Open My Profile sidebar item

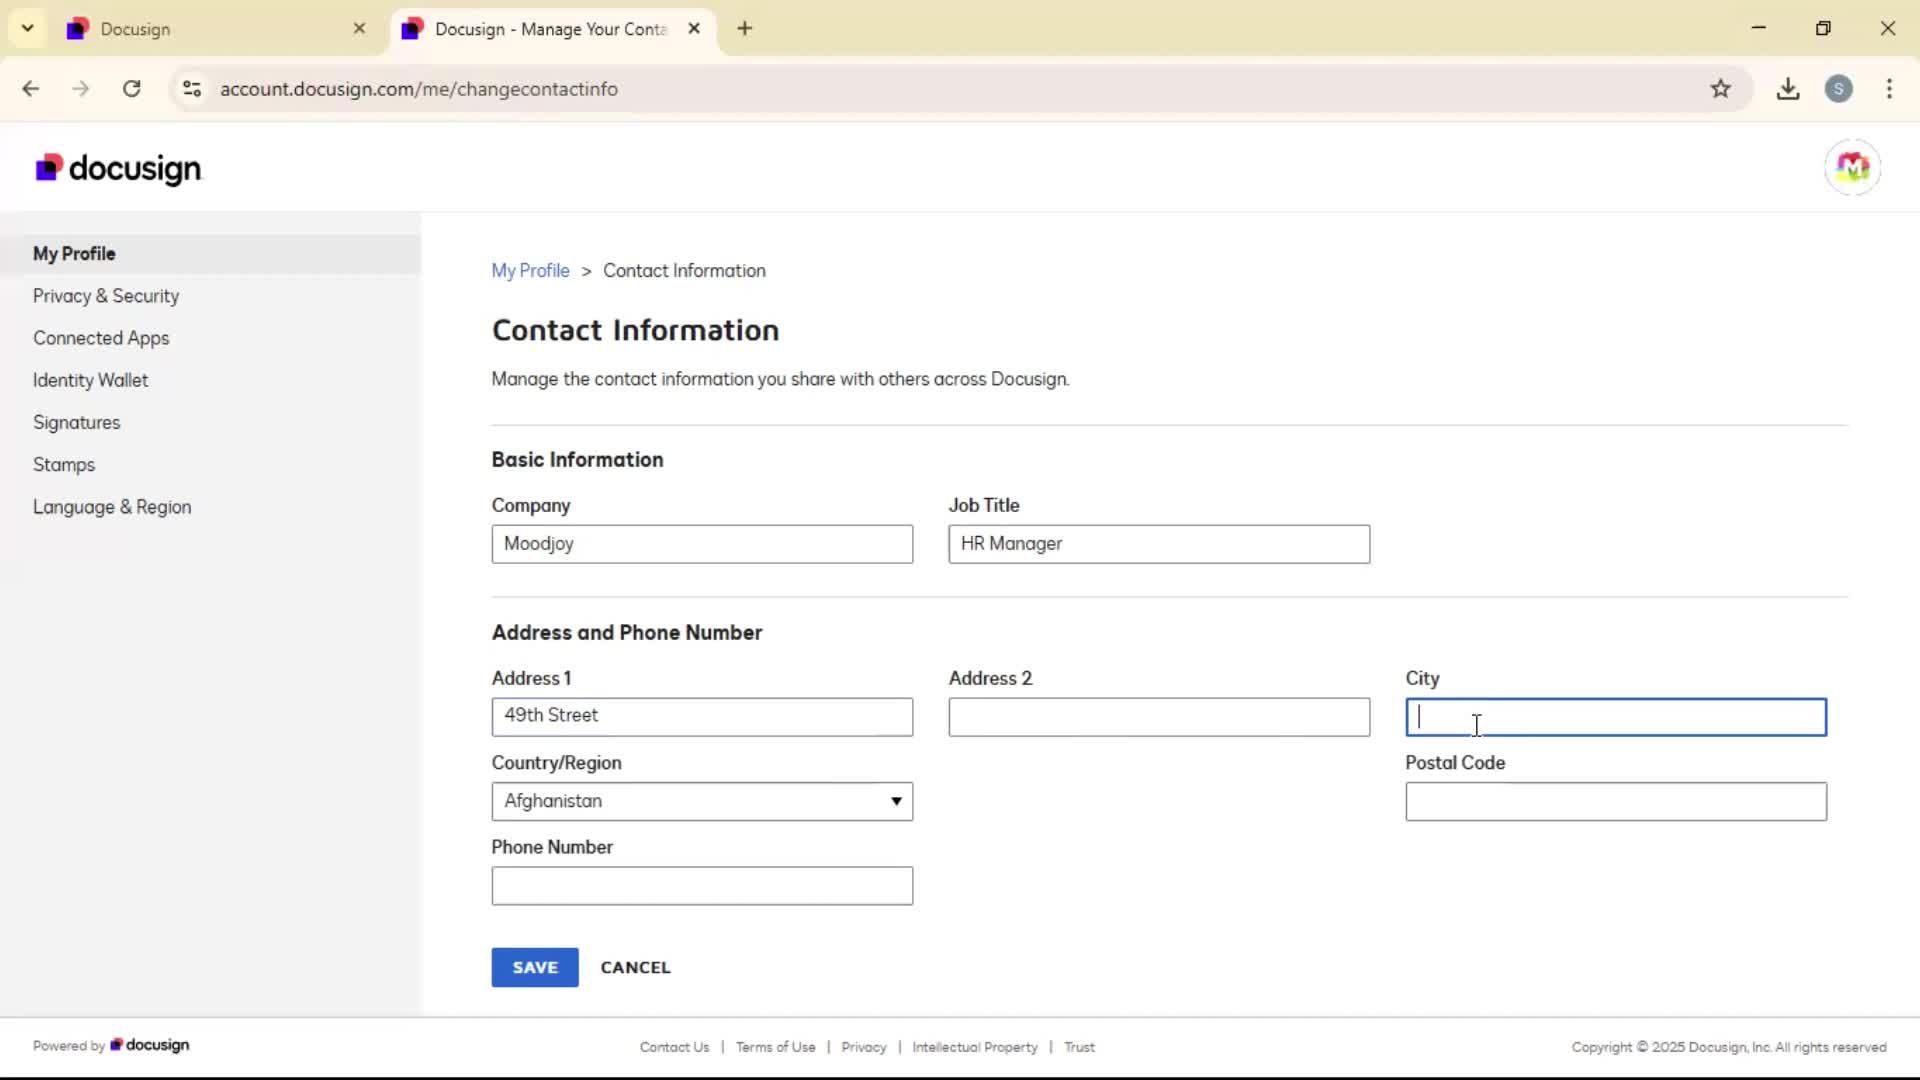click(210, 254)
